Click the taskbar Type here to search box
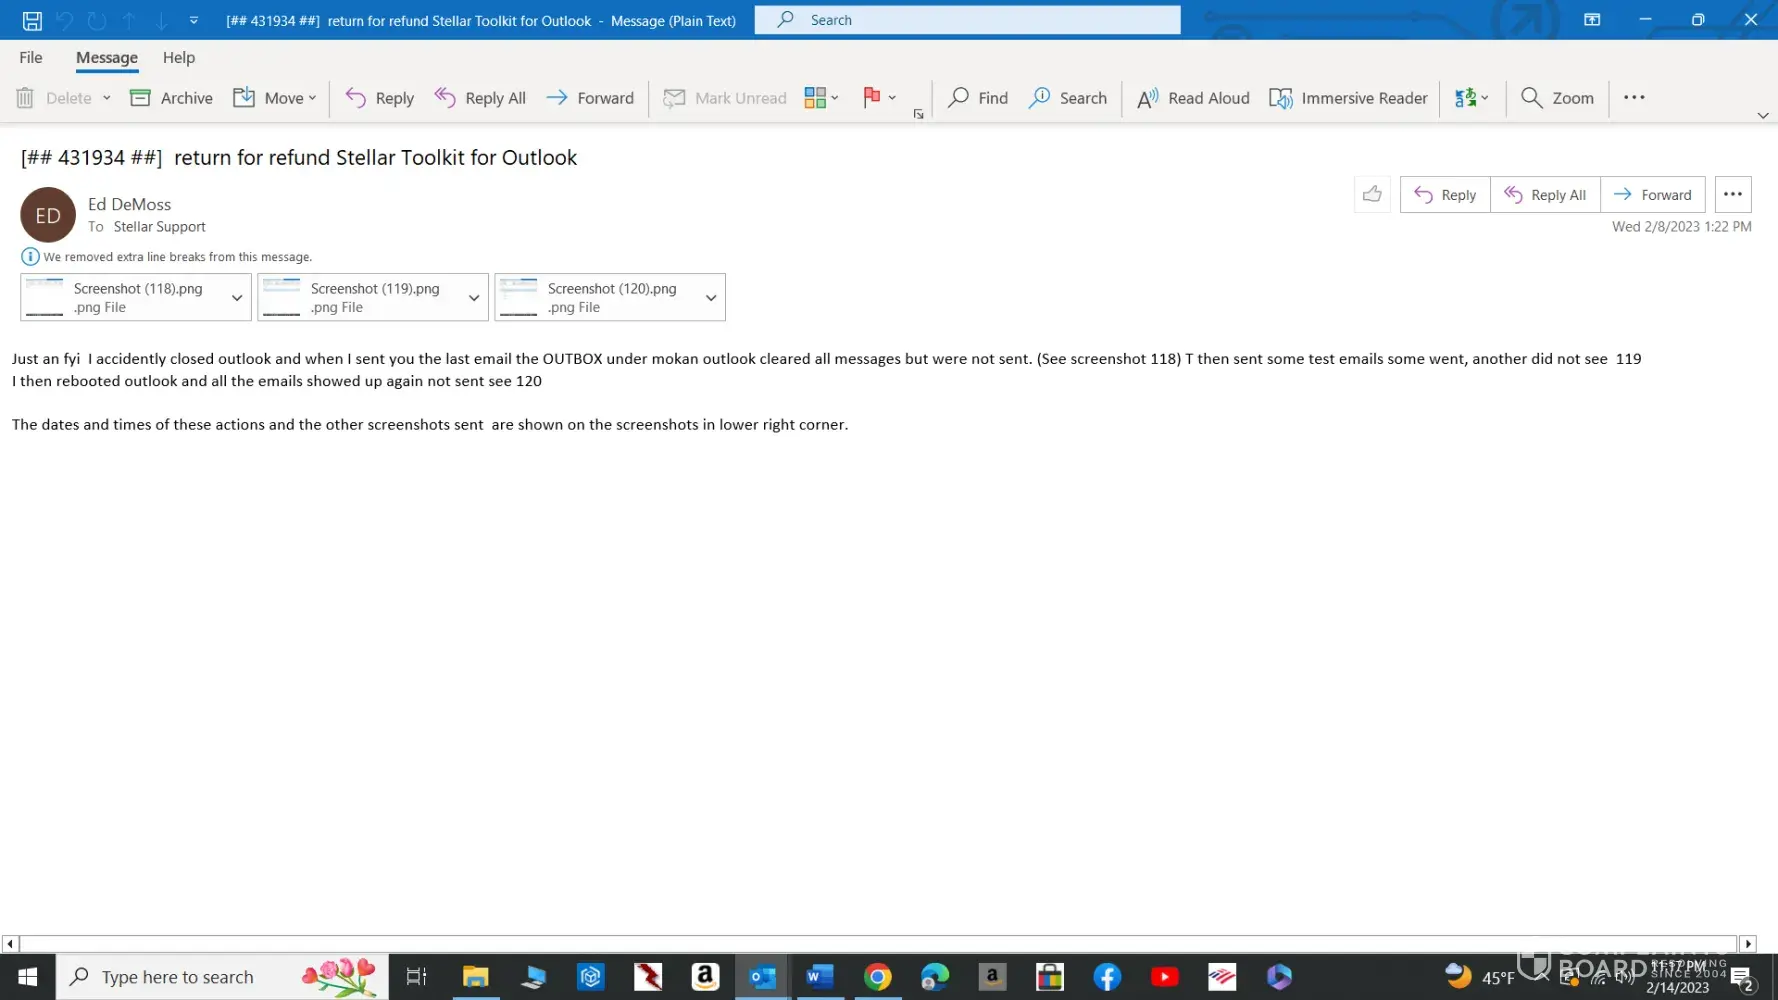This screenshot has height=1000, width=1778. pos(222,977)
